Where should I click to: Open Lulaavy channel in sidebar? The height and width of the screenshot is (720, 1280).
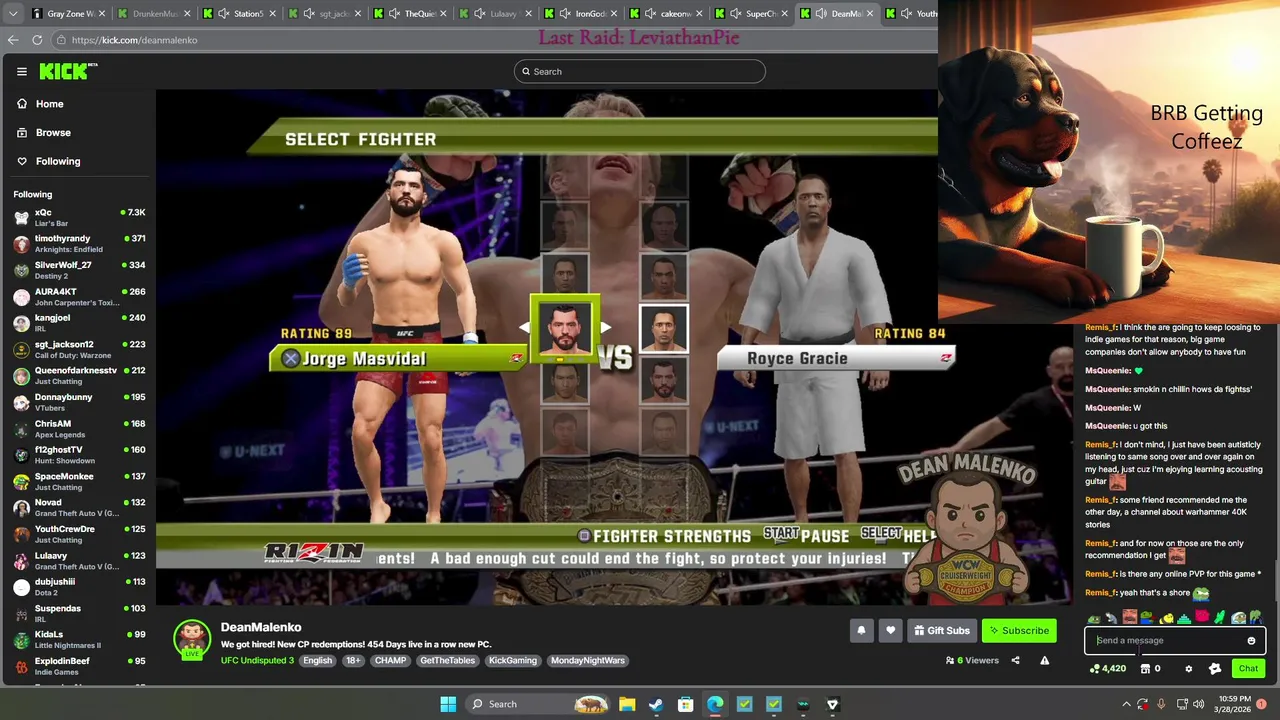point(78,560)
